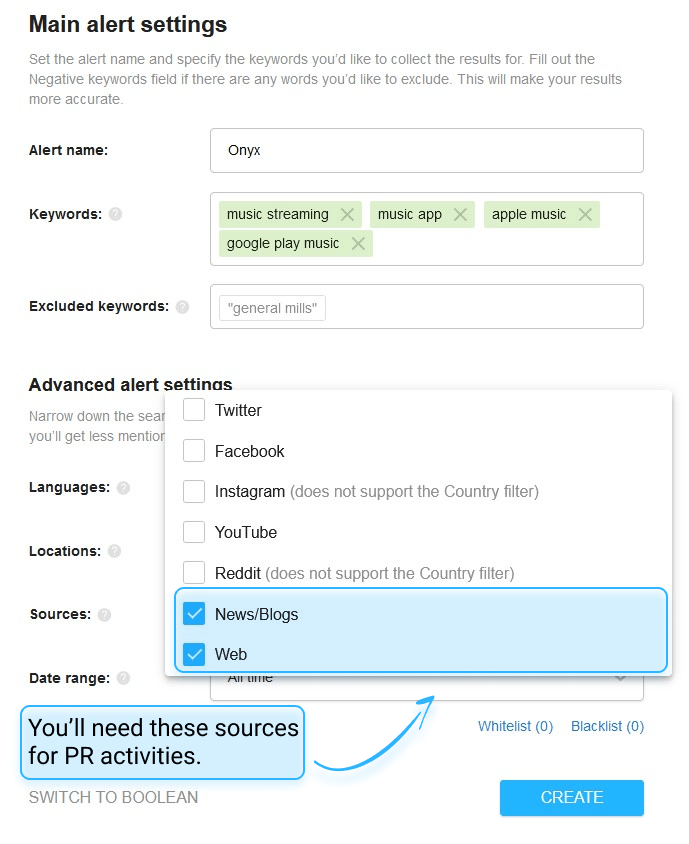Open the Locations help tooltip icon
Viewport: 689px width, 844px height.
point(116,552)
